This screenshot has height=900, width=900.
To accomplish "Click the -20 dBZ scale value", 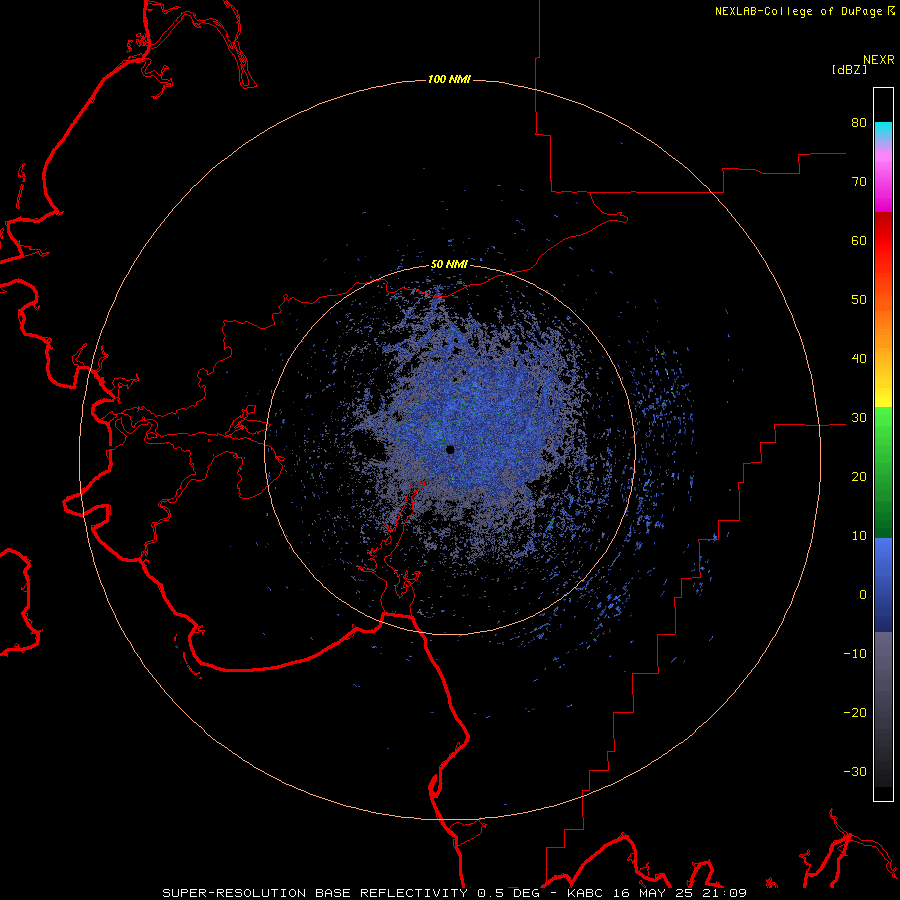I will click(x=855, y=713).
